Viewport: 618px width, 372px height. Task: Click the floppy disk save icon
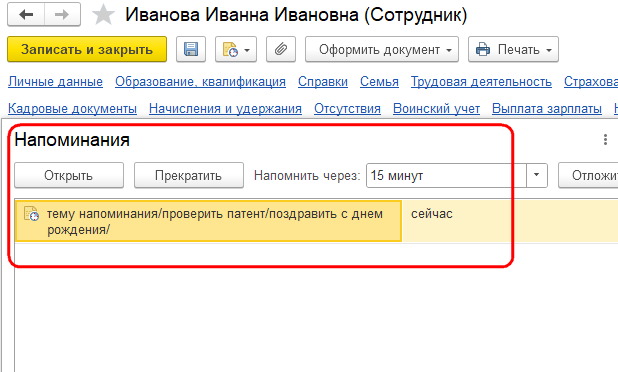[x=191, y=50]
